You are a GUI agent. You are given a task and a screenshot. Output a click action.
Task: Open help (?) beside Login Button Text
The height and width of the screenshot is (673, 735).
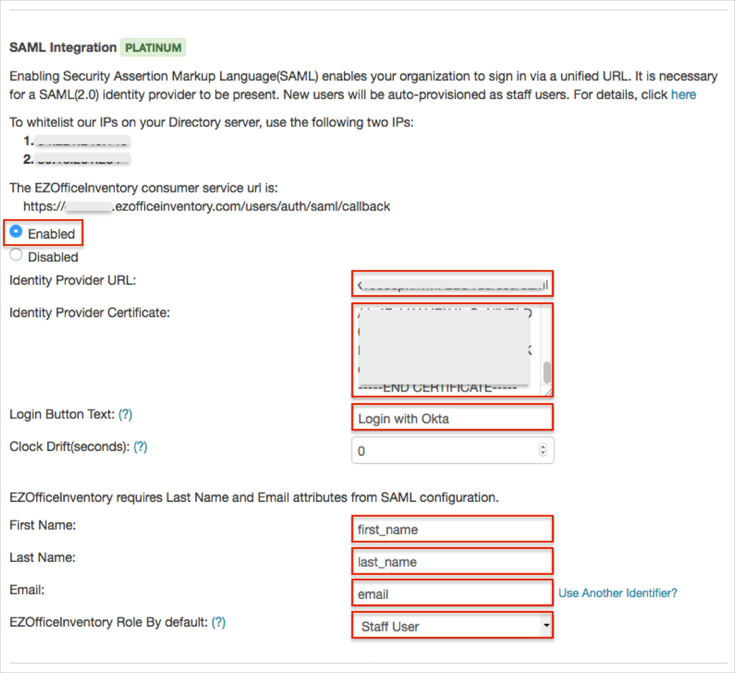126,414
